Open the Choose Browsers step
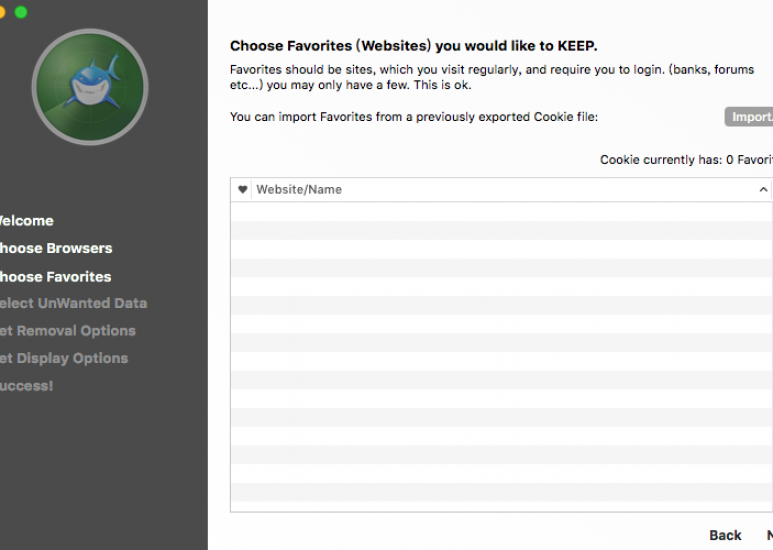Screen dimensions: 773x550 tap(55, 248)
